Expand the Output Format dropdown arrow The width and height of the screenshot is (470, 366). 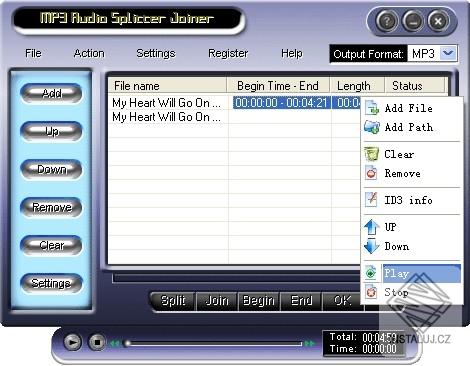tap(448, 53)
